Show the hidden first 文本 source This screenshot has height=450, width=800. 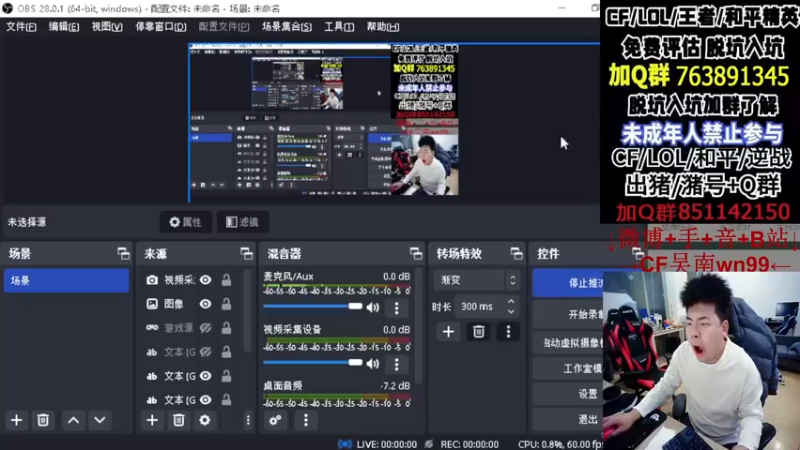(x=206, y=352)
